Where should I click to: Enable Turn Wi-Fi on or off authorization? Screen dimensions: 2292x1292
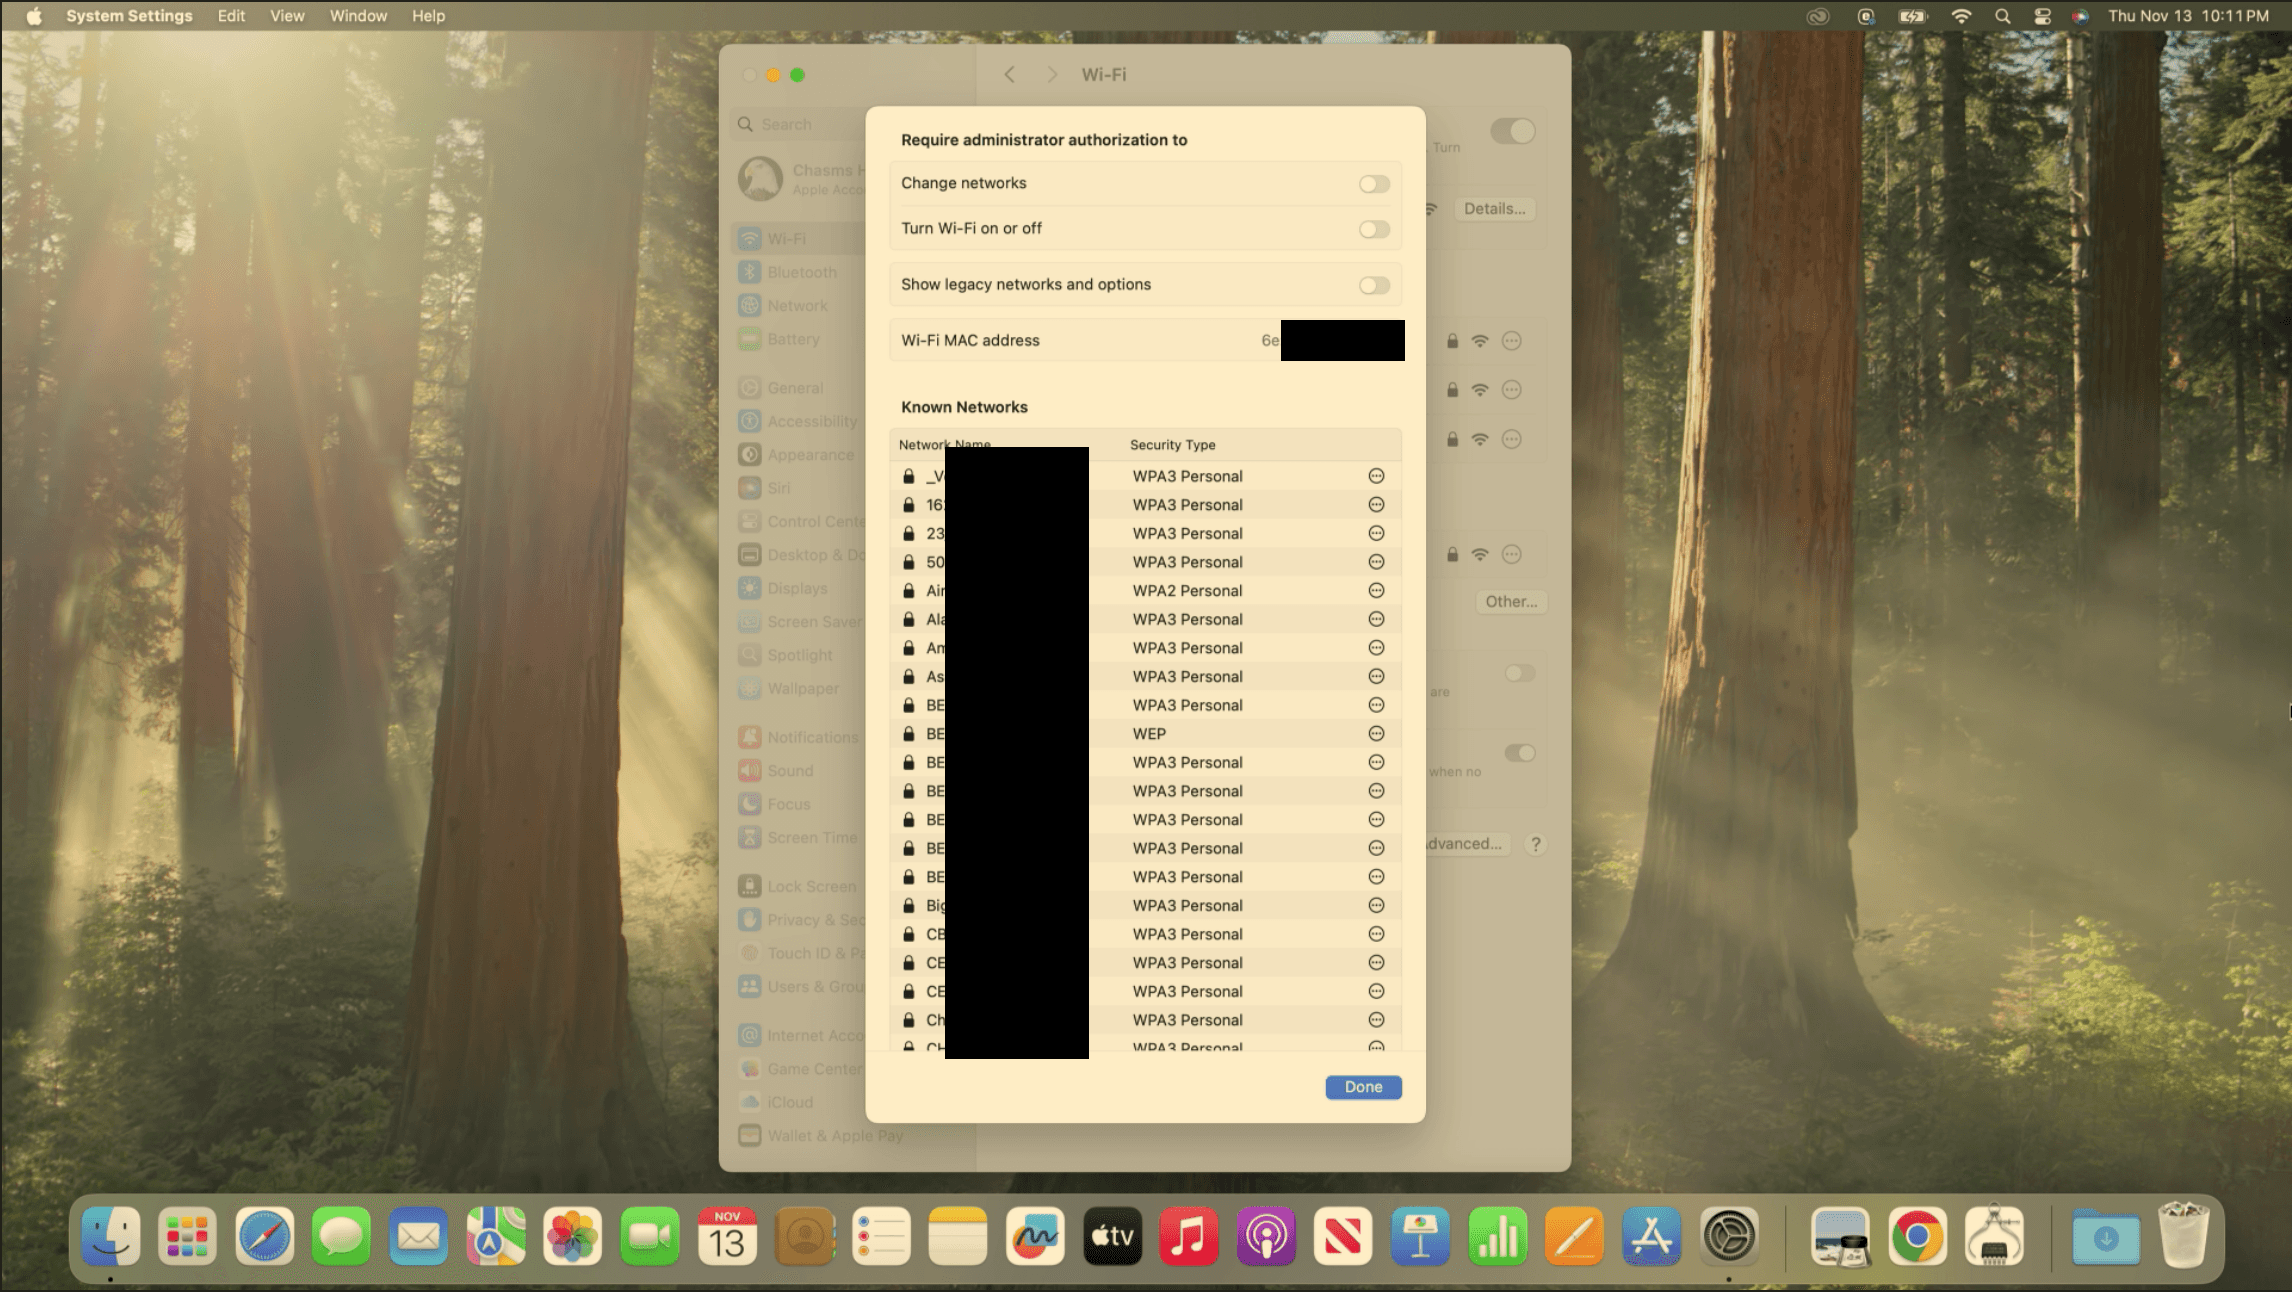pos(1374,229)
